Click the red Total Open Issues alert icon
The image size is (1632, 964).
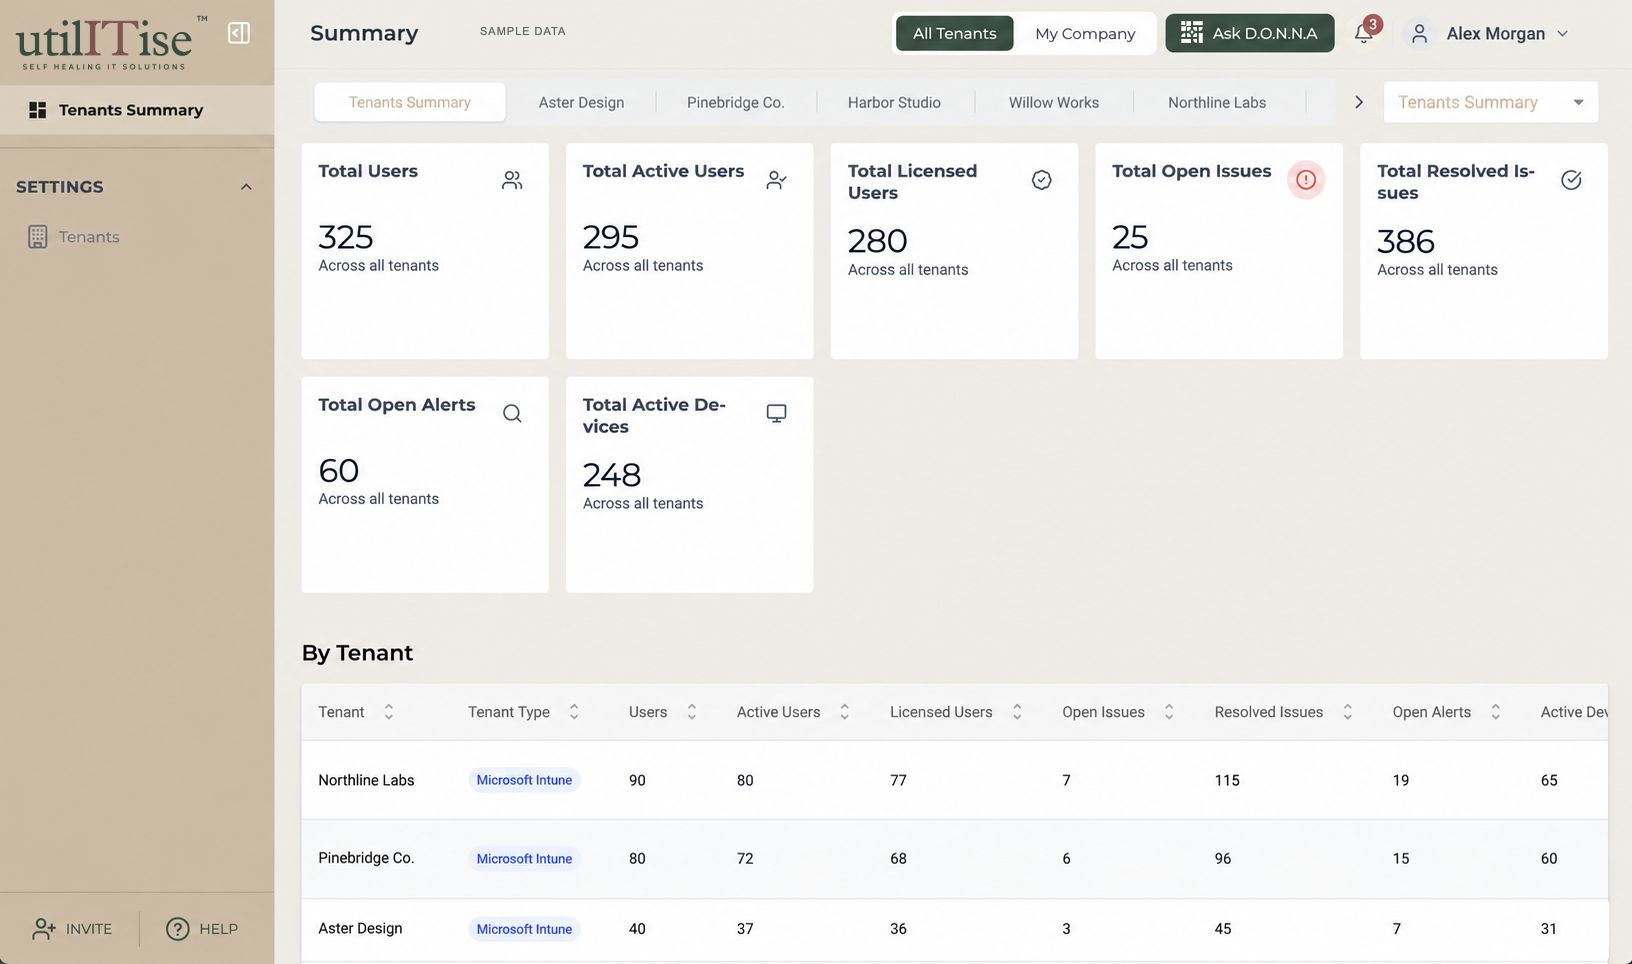tap(1306, 180)
